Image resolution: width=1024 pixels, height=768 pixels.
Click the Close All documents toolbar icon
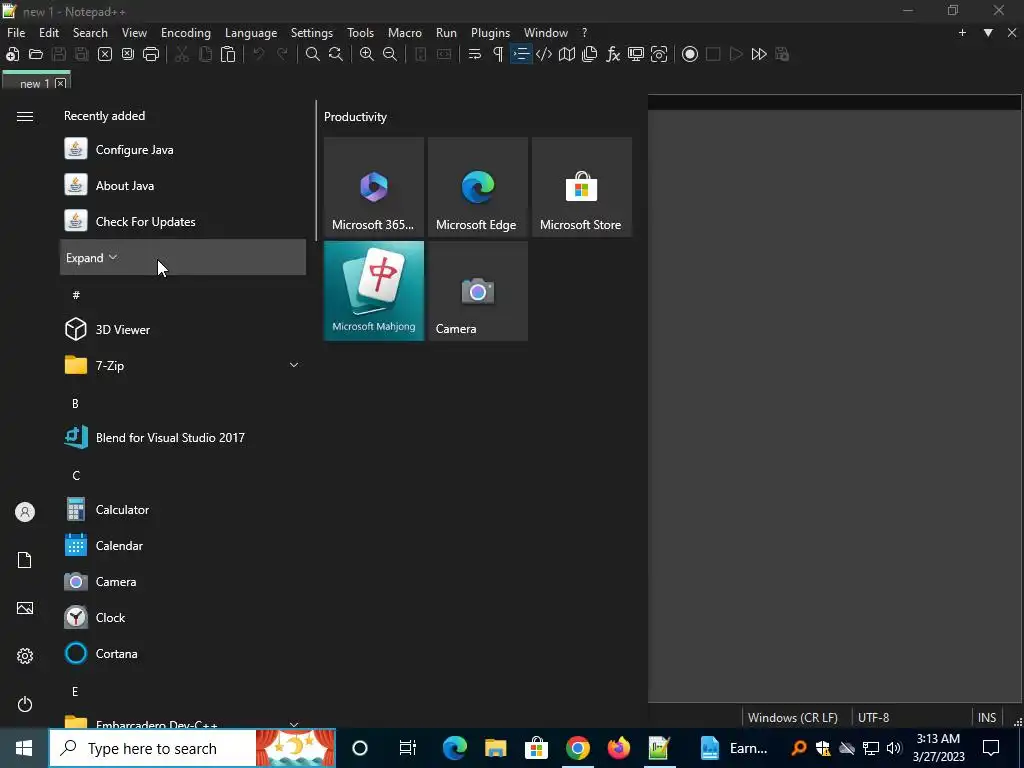tap(128, 54)
